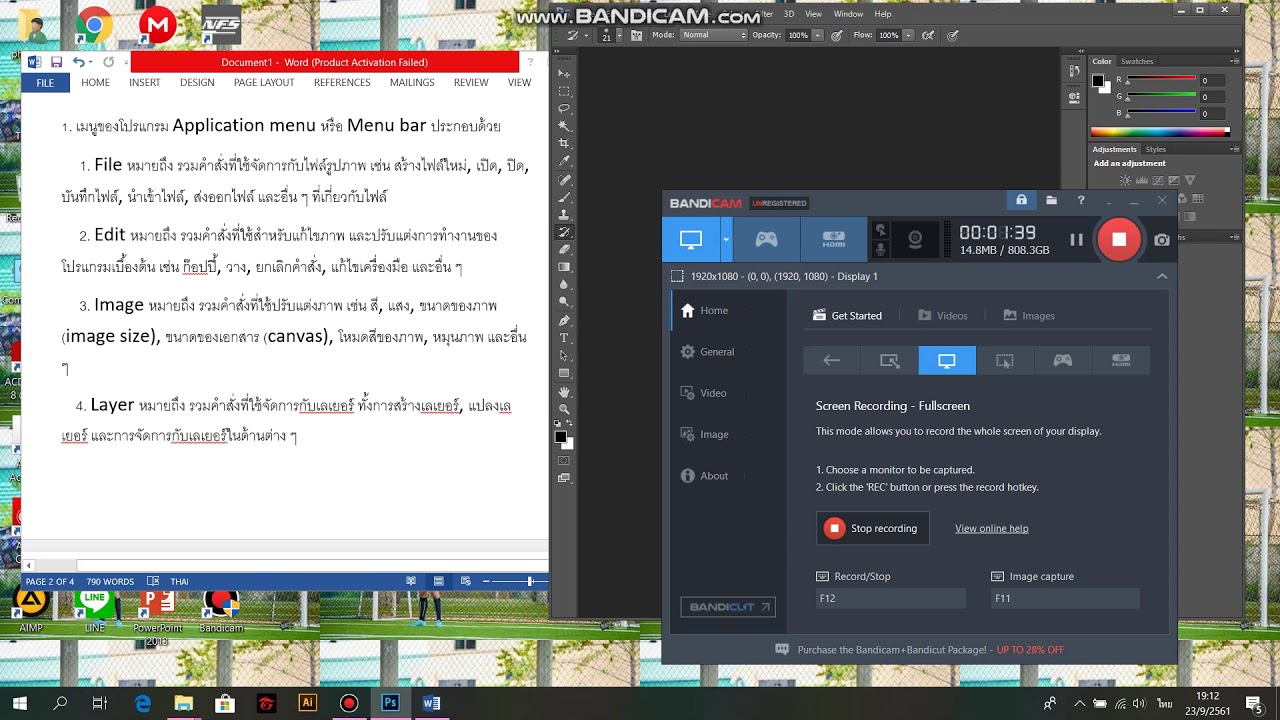Click the Bandicam lock icon
Image resolution: width=1280 pixels, height=720 pixels.
1021,200
